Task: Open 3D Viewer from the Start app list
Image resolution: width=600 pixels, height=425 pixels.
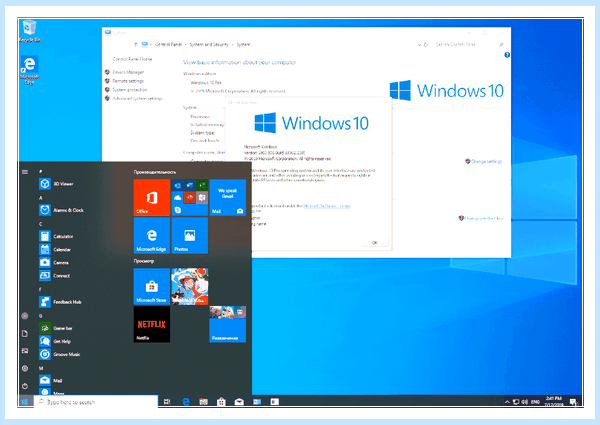Action: click(56, 184)
